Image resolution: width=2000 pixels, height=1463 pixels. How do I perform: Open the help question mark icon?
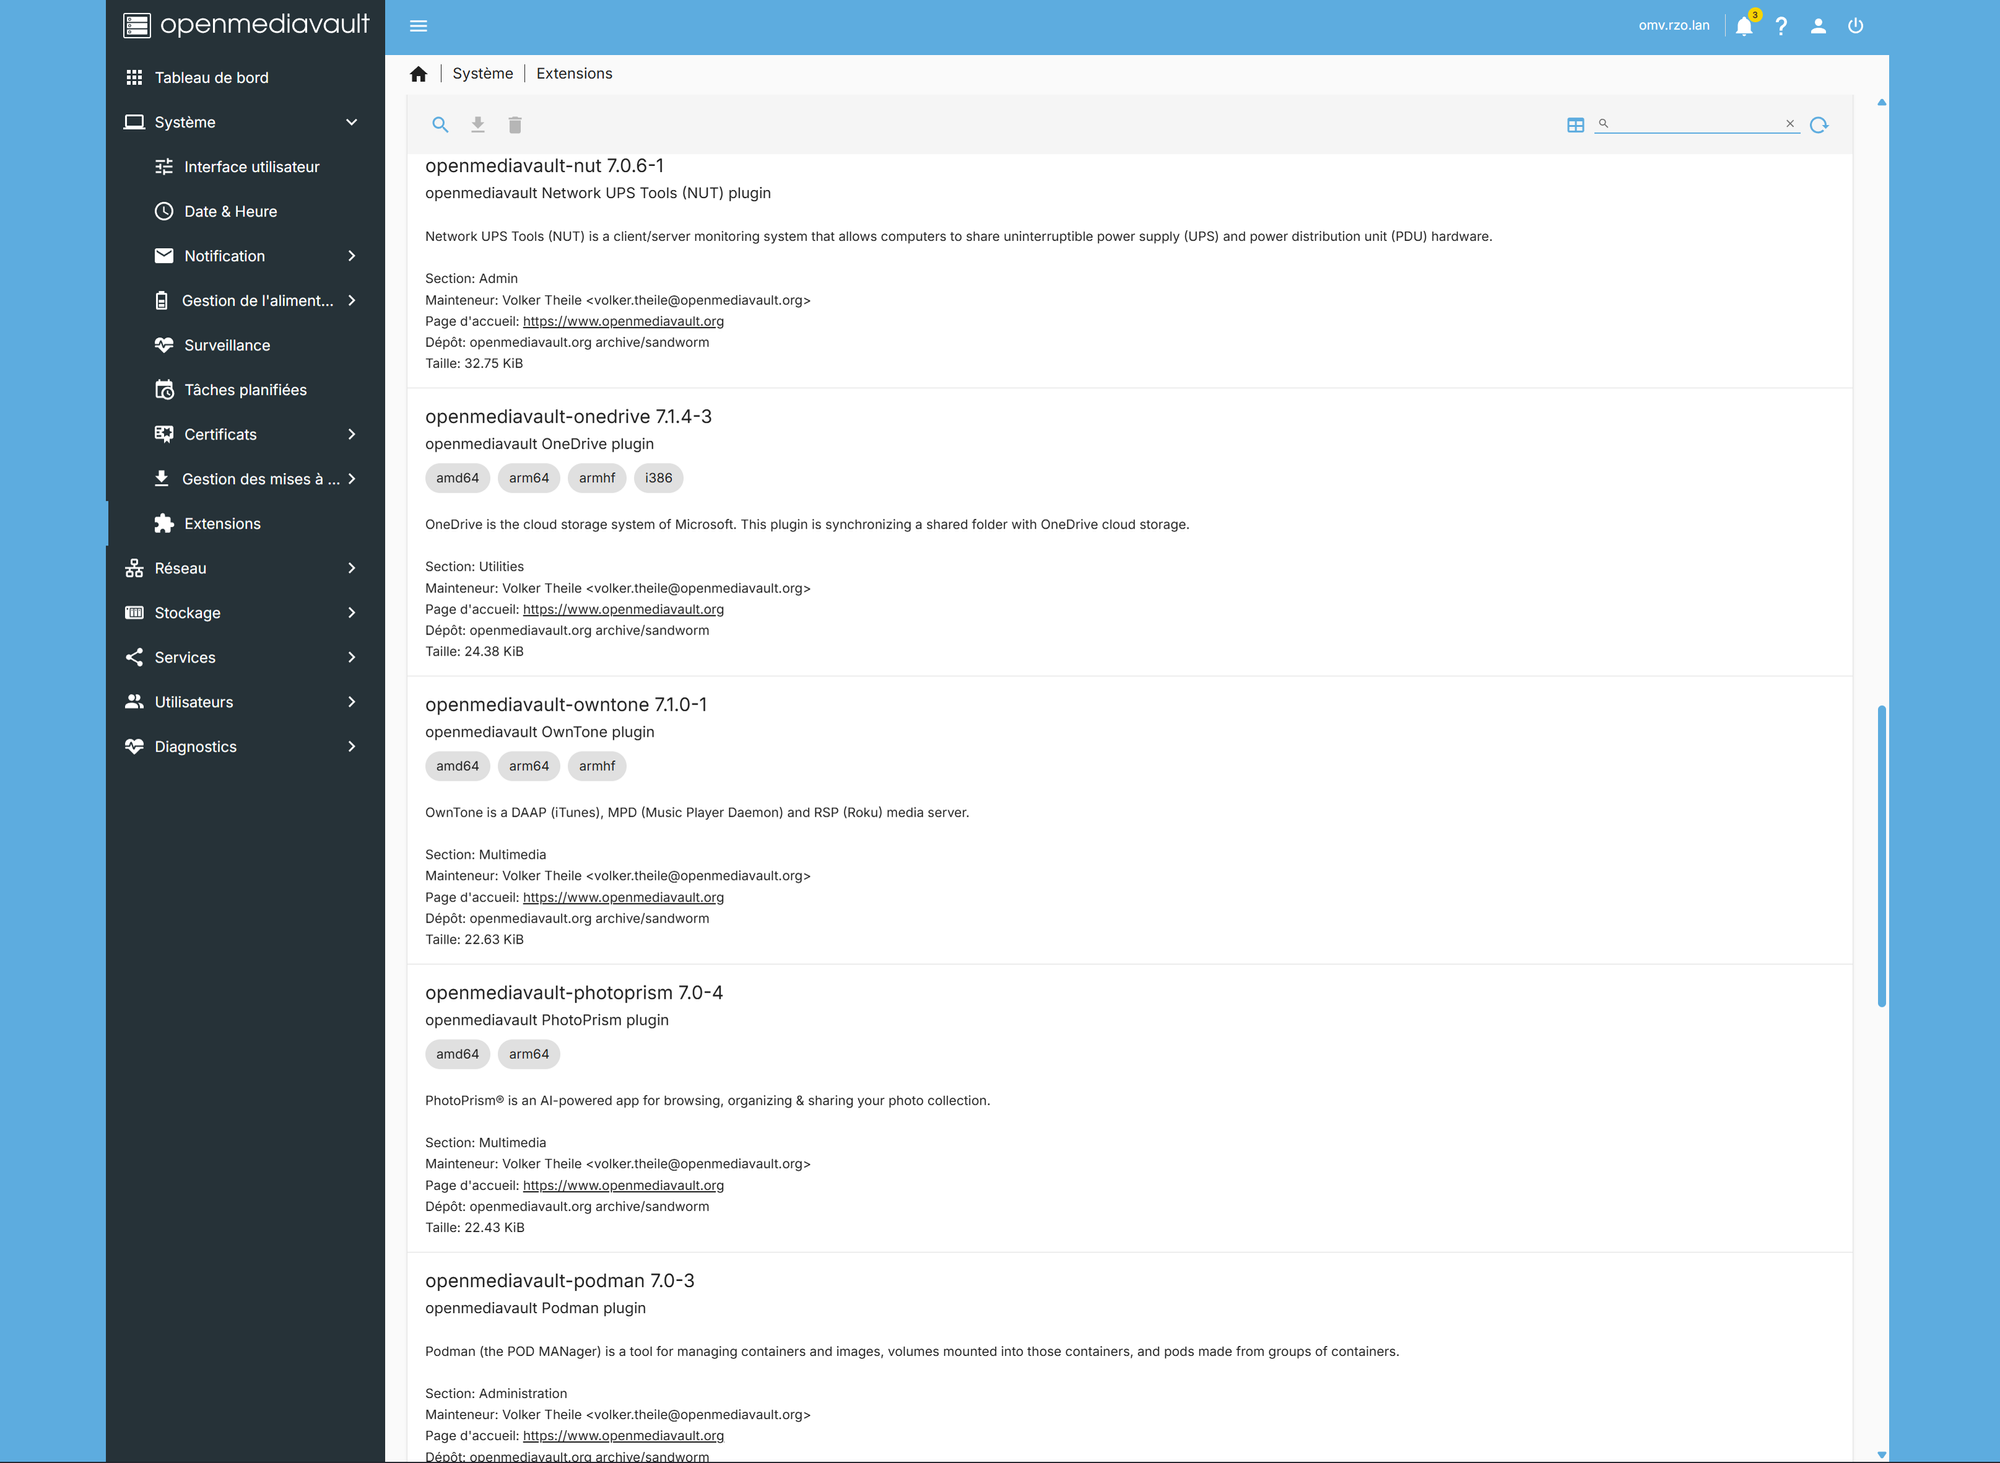tap(1781, 26)
